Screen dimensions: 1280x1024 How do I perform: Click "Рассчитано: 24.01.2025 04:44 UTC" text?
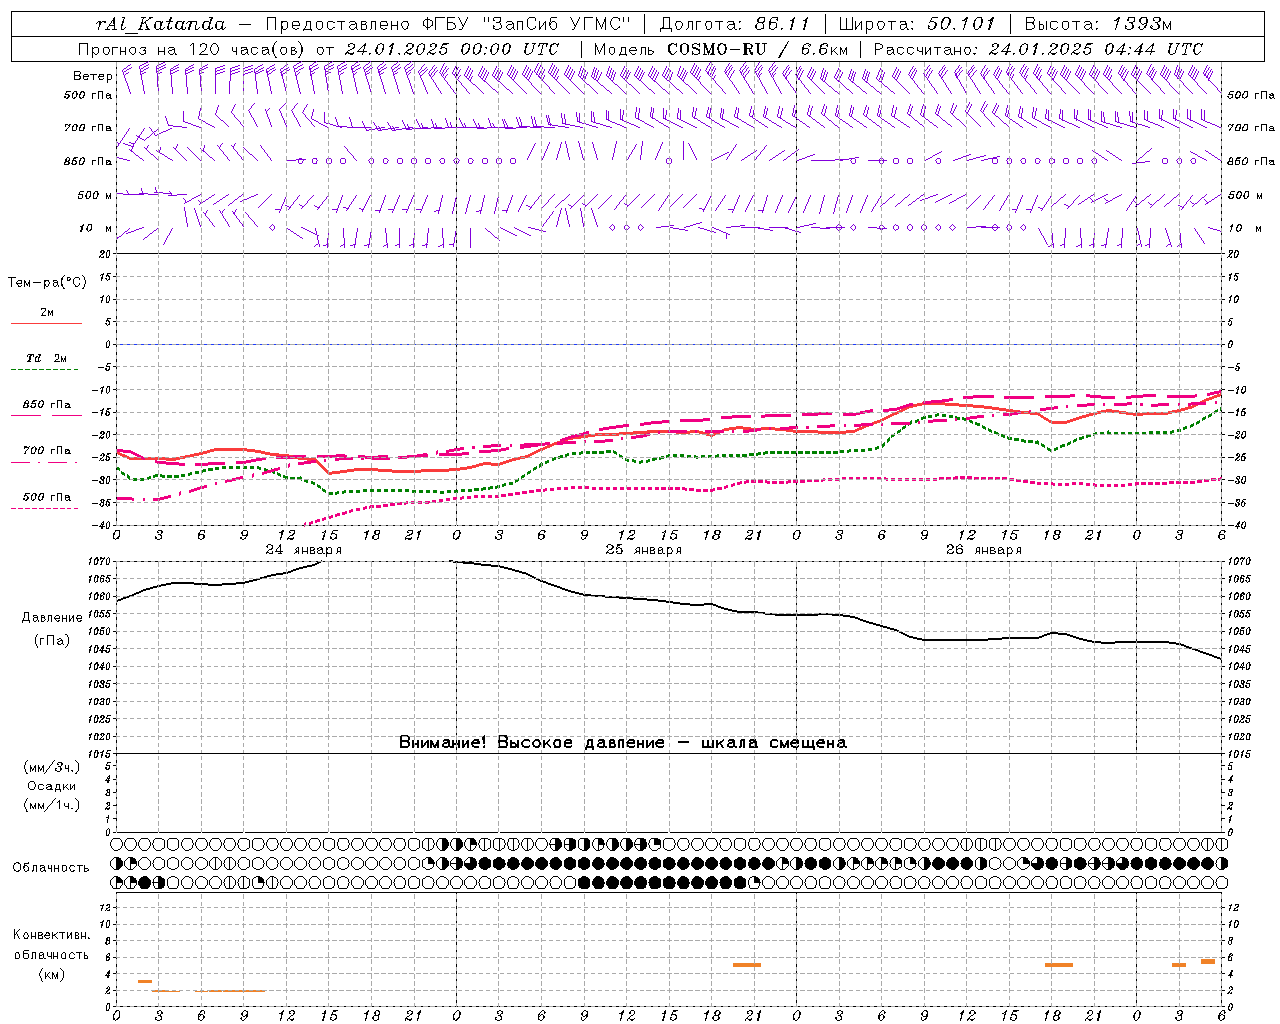pyautogui.click(x=1038, y=49)
